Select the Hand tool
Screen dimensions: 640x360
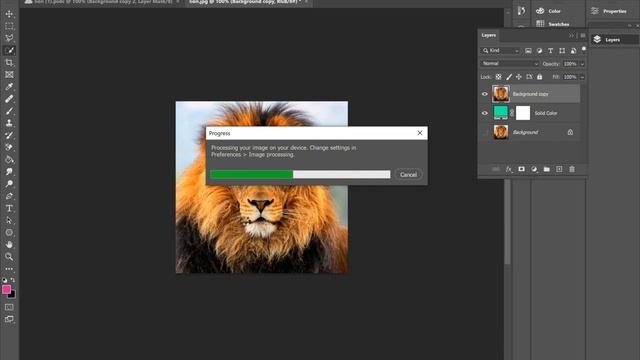pos(9,244)
